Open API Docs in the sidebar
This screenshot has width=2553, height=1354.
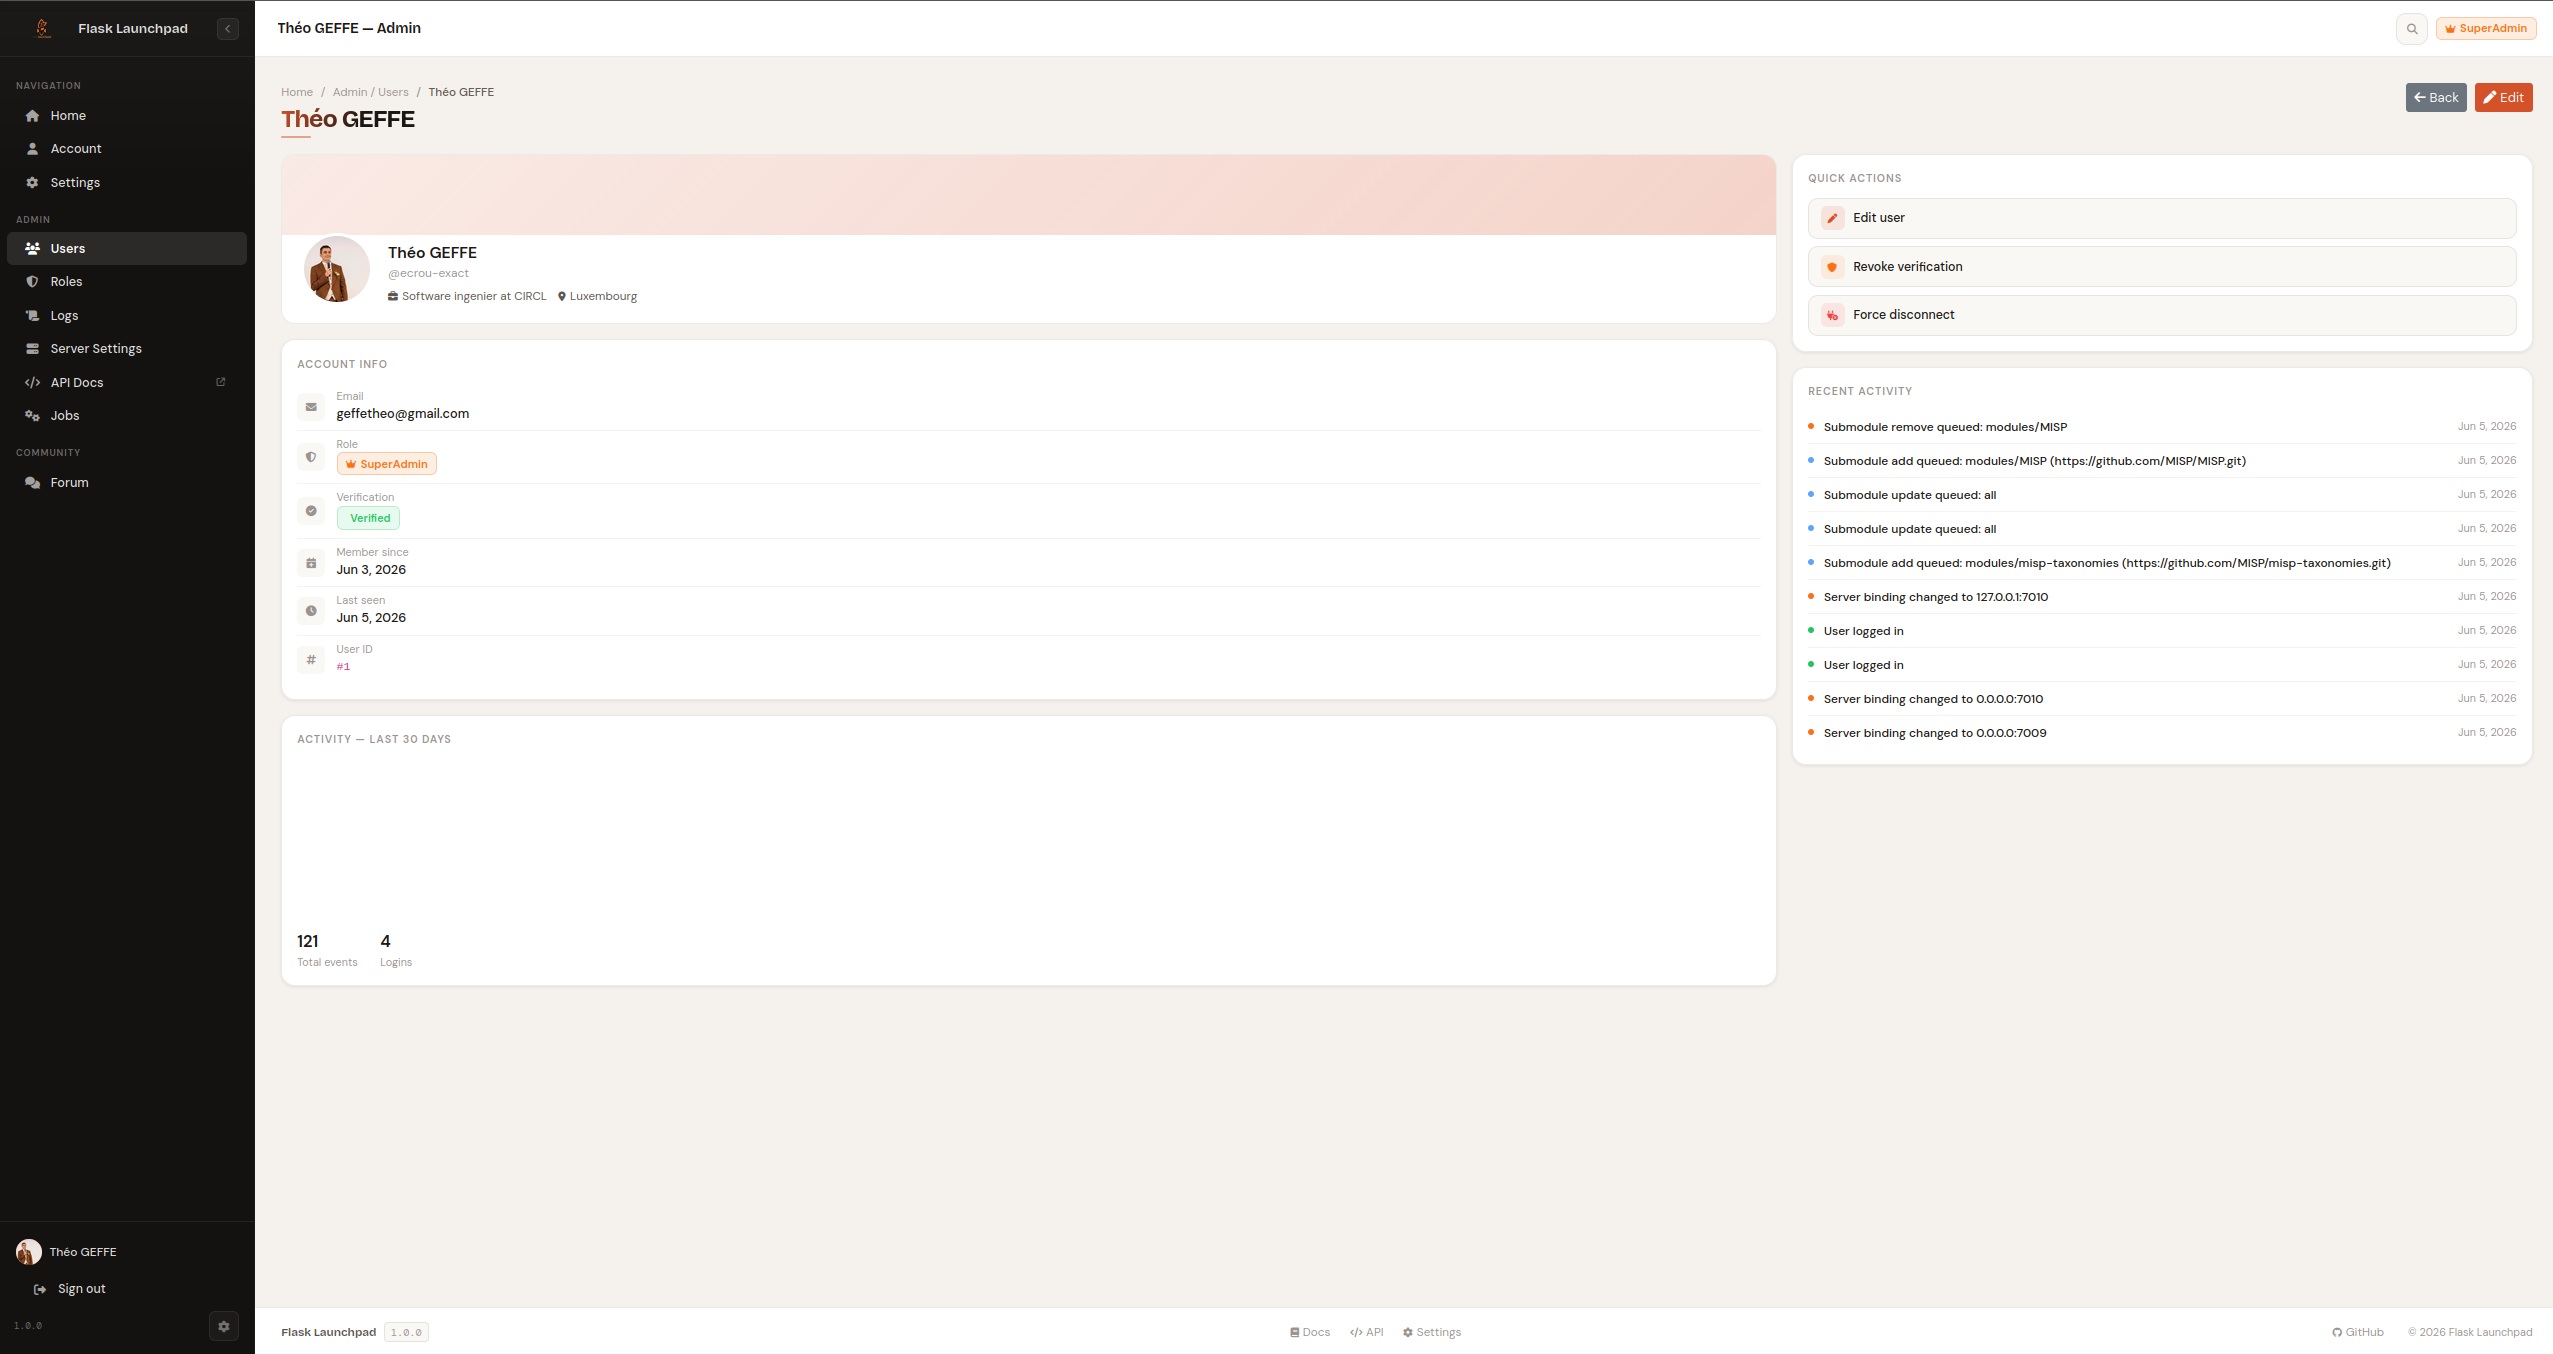click(x=127, y=383)
